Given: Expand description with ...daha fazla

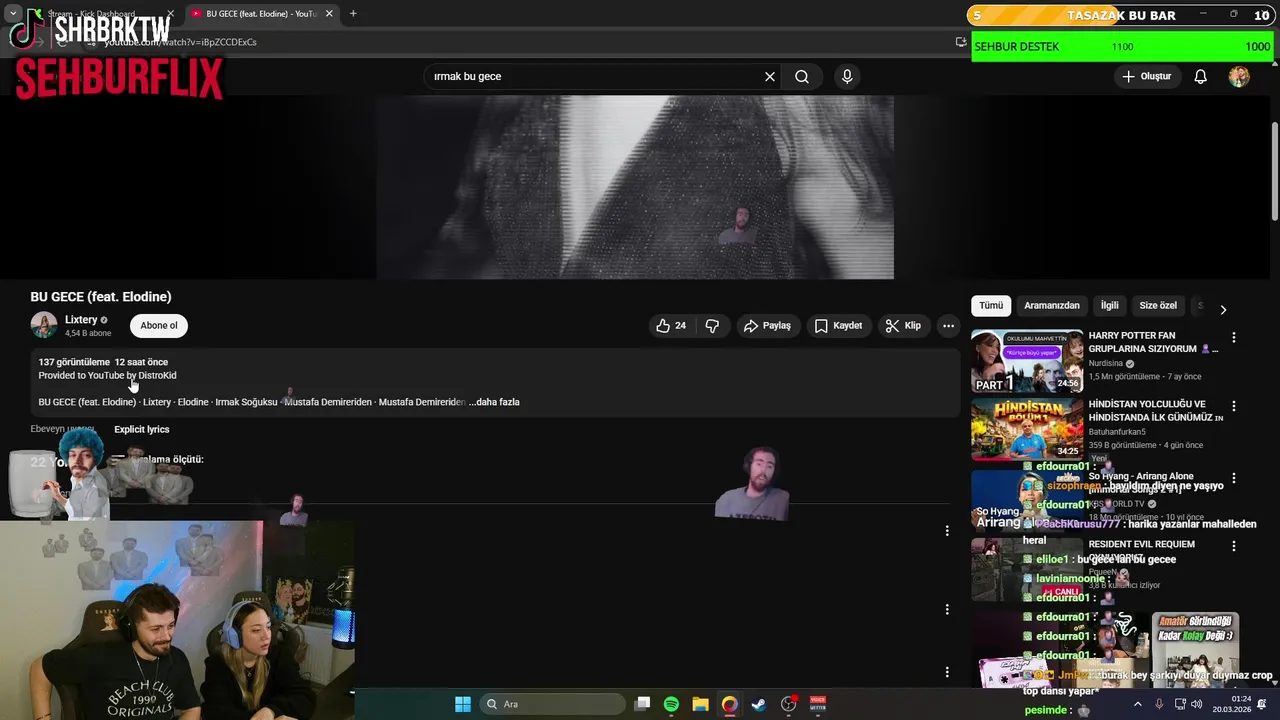Looking at the screenshot, I should tap(494, 402).
